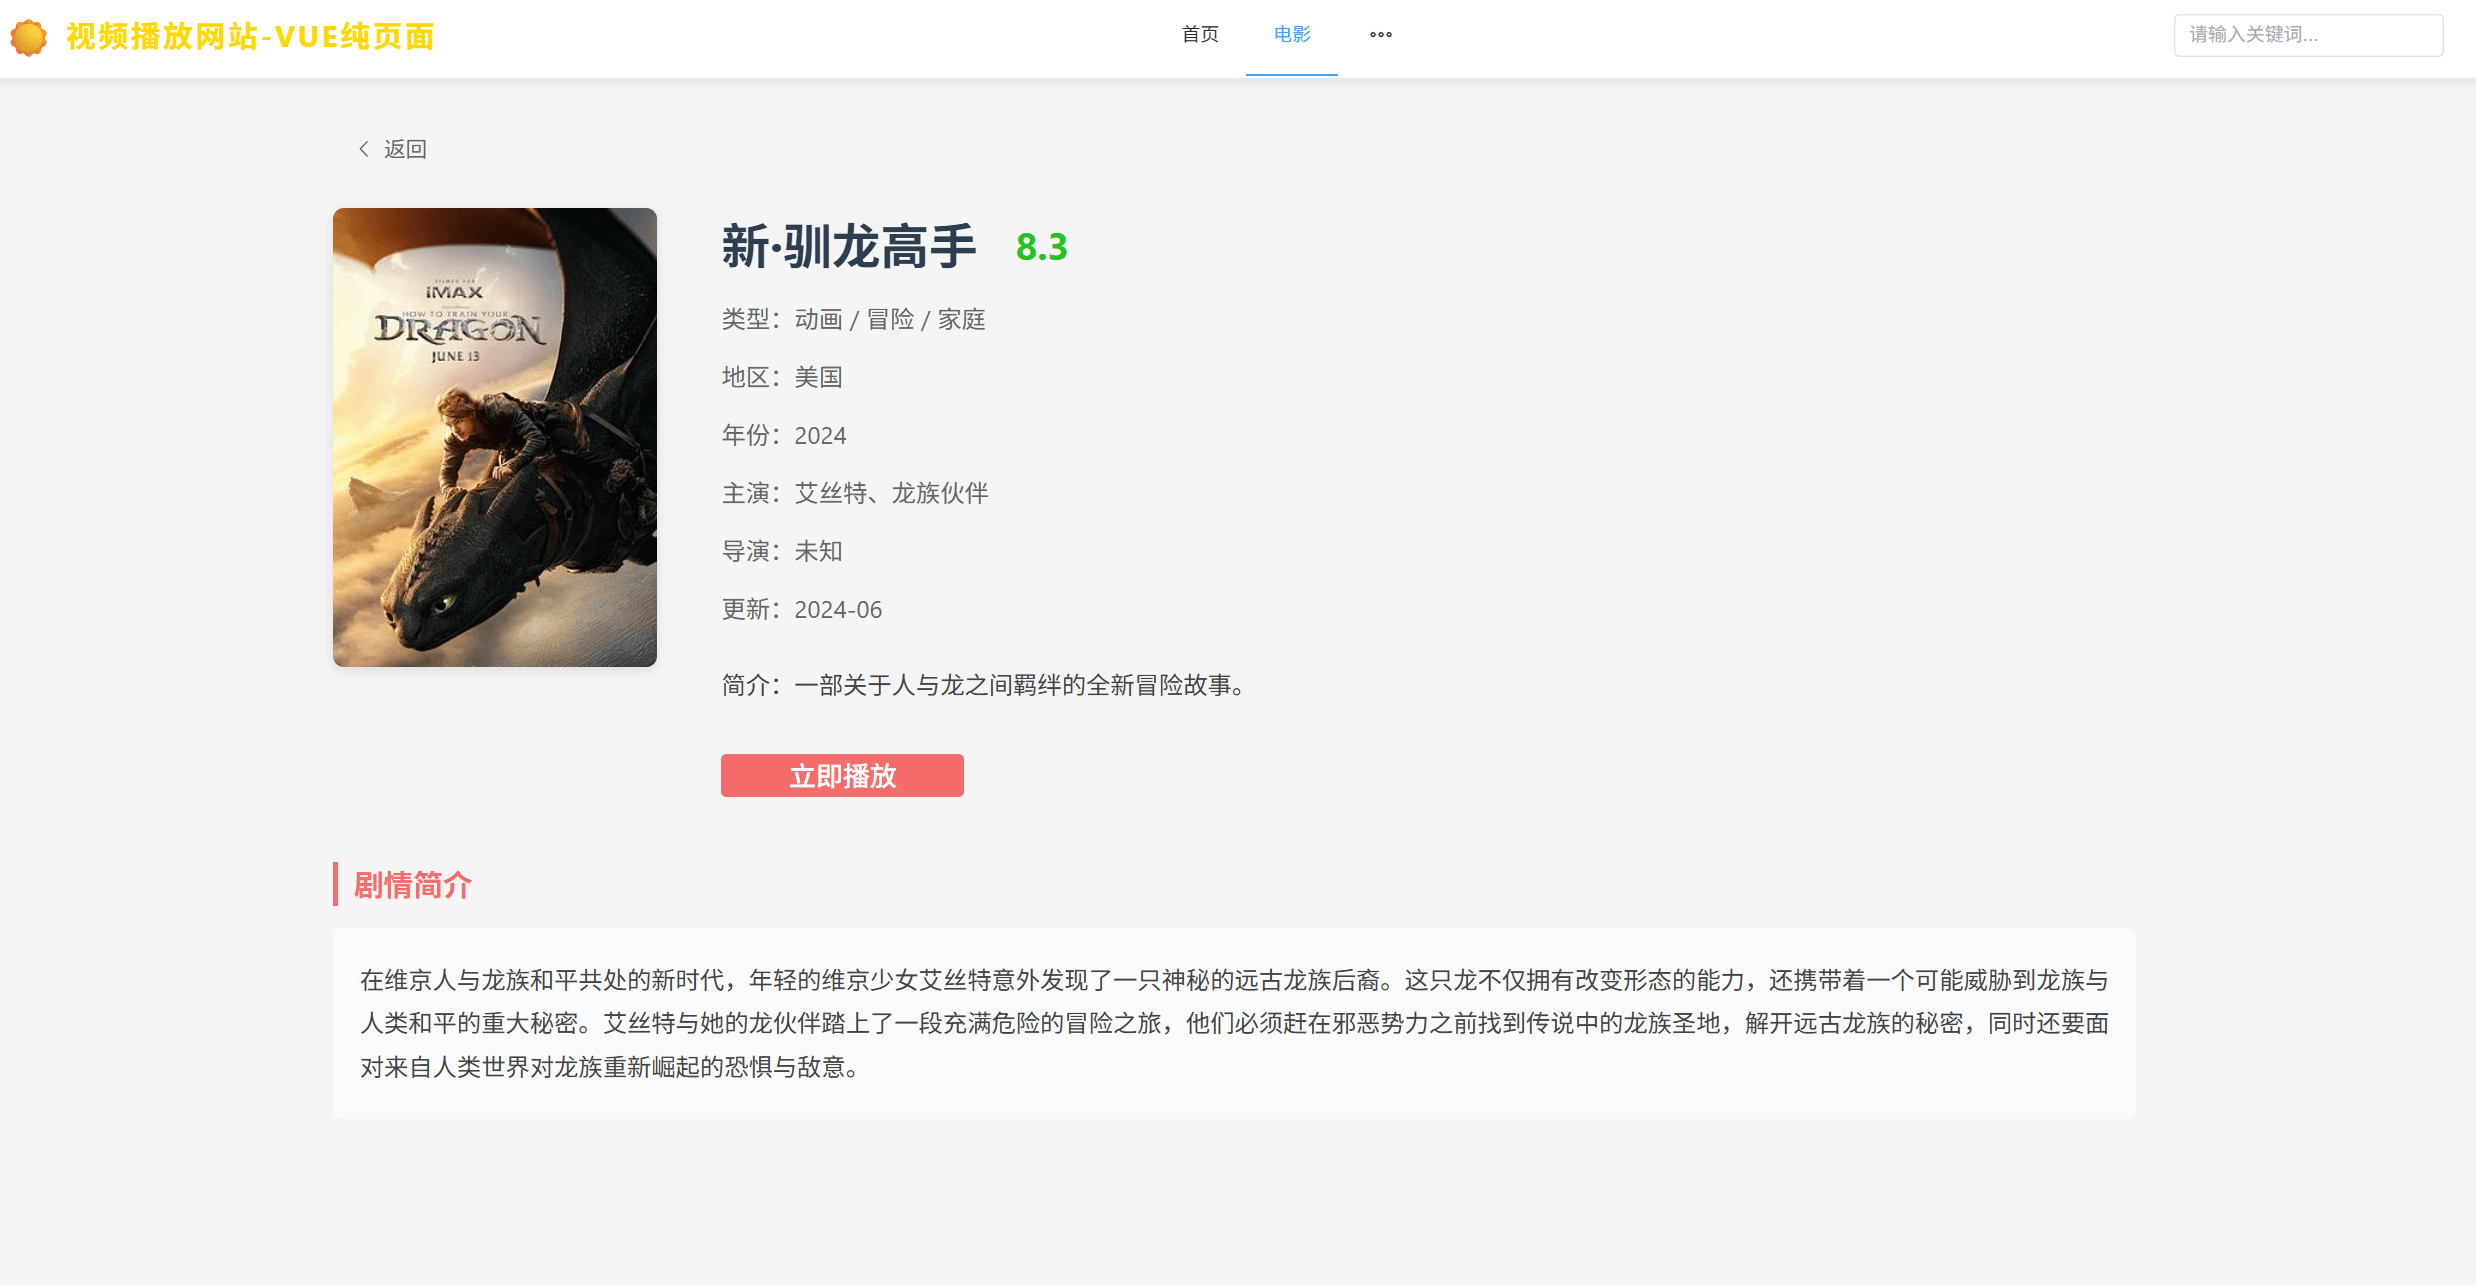Open the How to Train Your Dragon poster
The height and width of the screenshot is (1285, 2476).
[x=495, y=436]
